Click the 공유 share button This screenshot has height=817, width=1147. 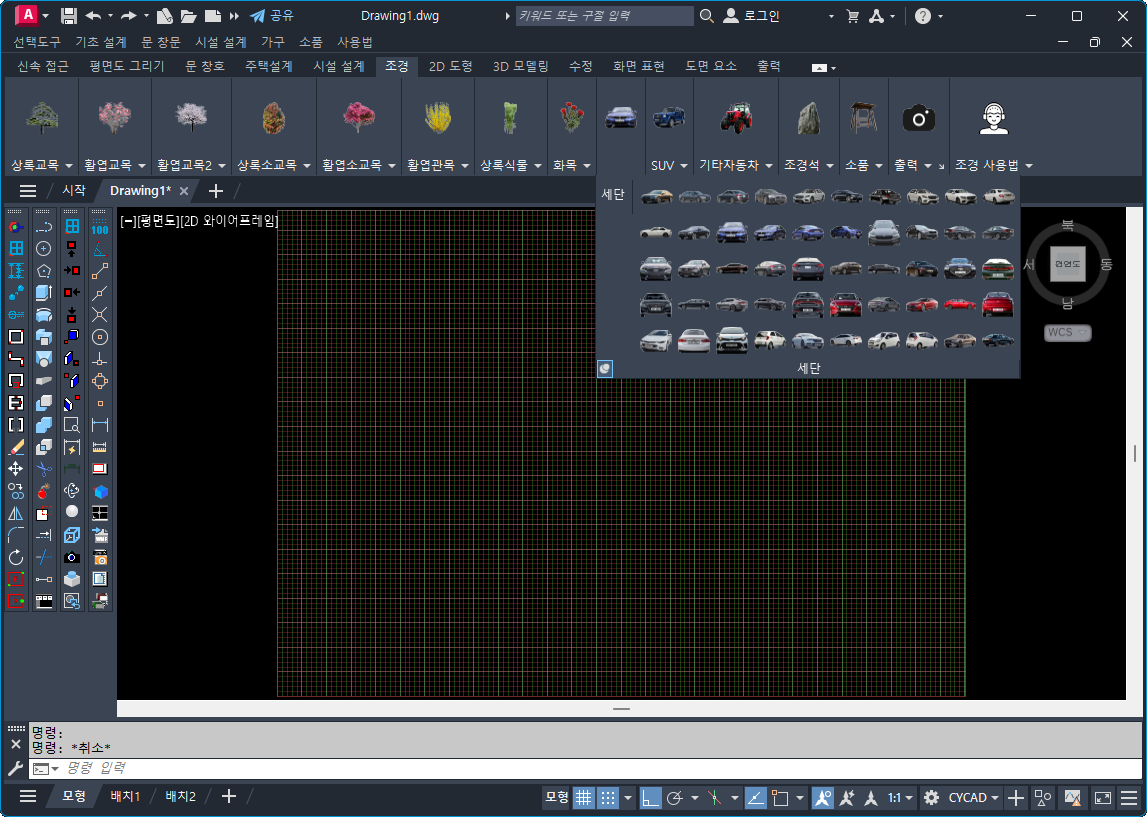point(272,16)
